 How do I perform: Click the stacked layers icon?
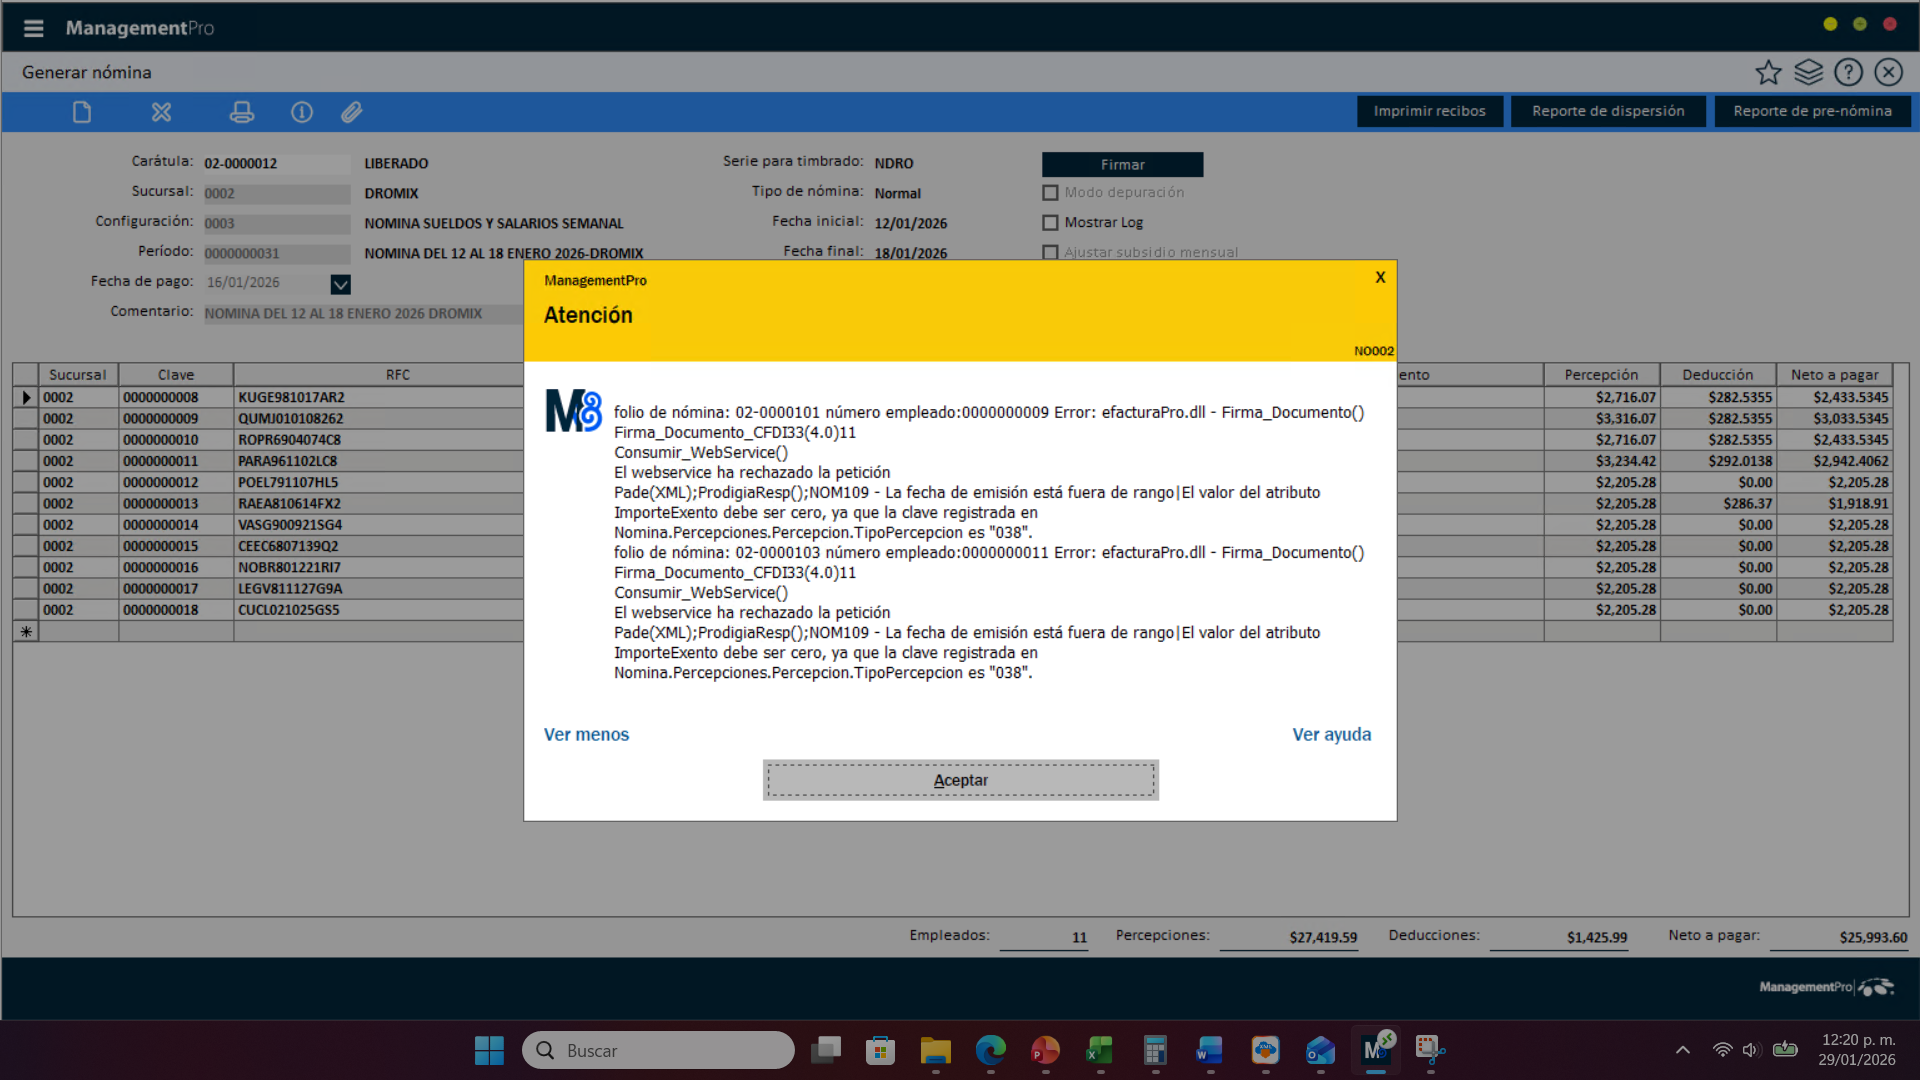(1808, 72)
